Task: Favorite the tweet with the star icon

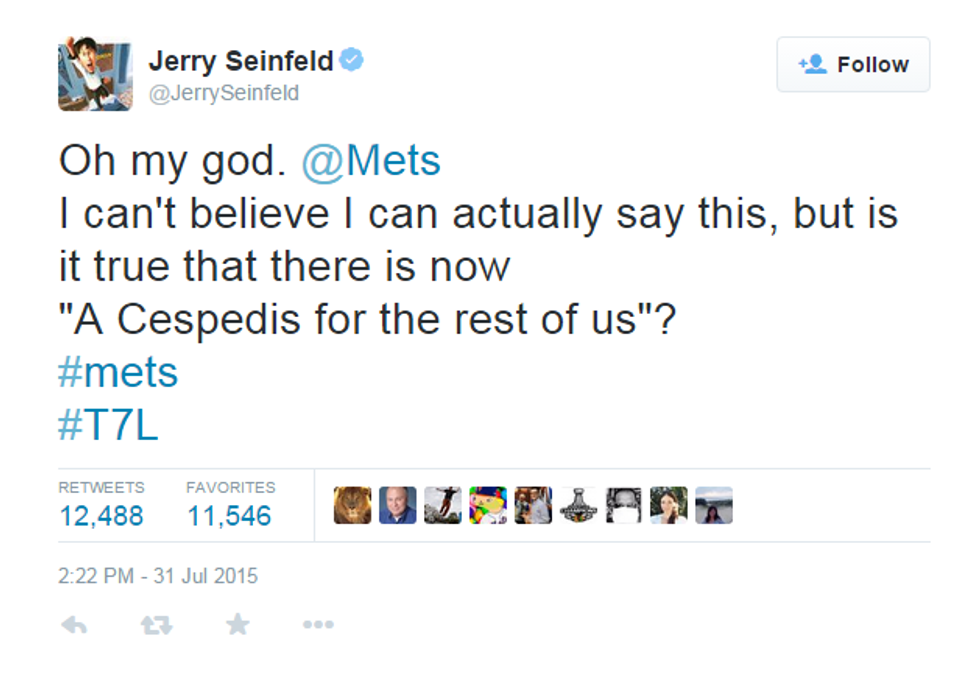Action: click(x=237, y=625)
